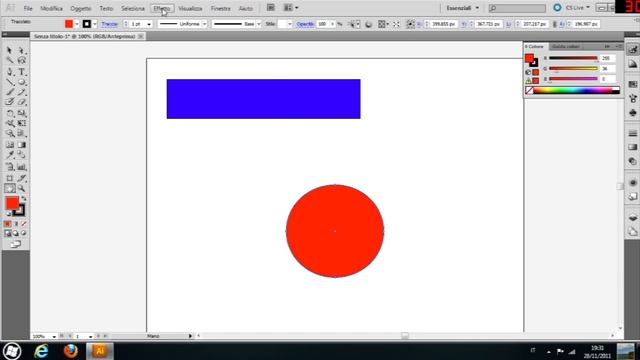Select the Symbol Sprayer tool
640x360 pixels.
pos(9,167)
